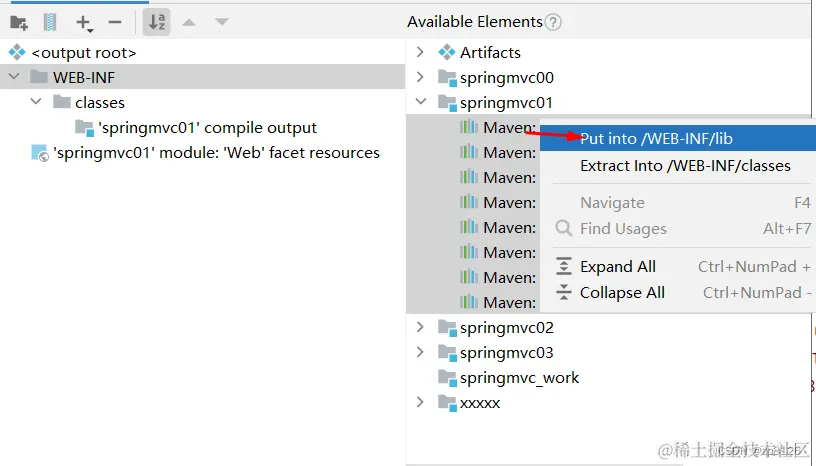This screenshot has height=466, width=816.
Task: Expand the Artifacts node
Action: pos(421,52)
